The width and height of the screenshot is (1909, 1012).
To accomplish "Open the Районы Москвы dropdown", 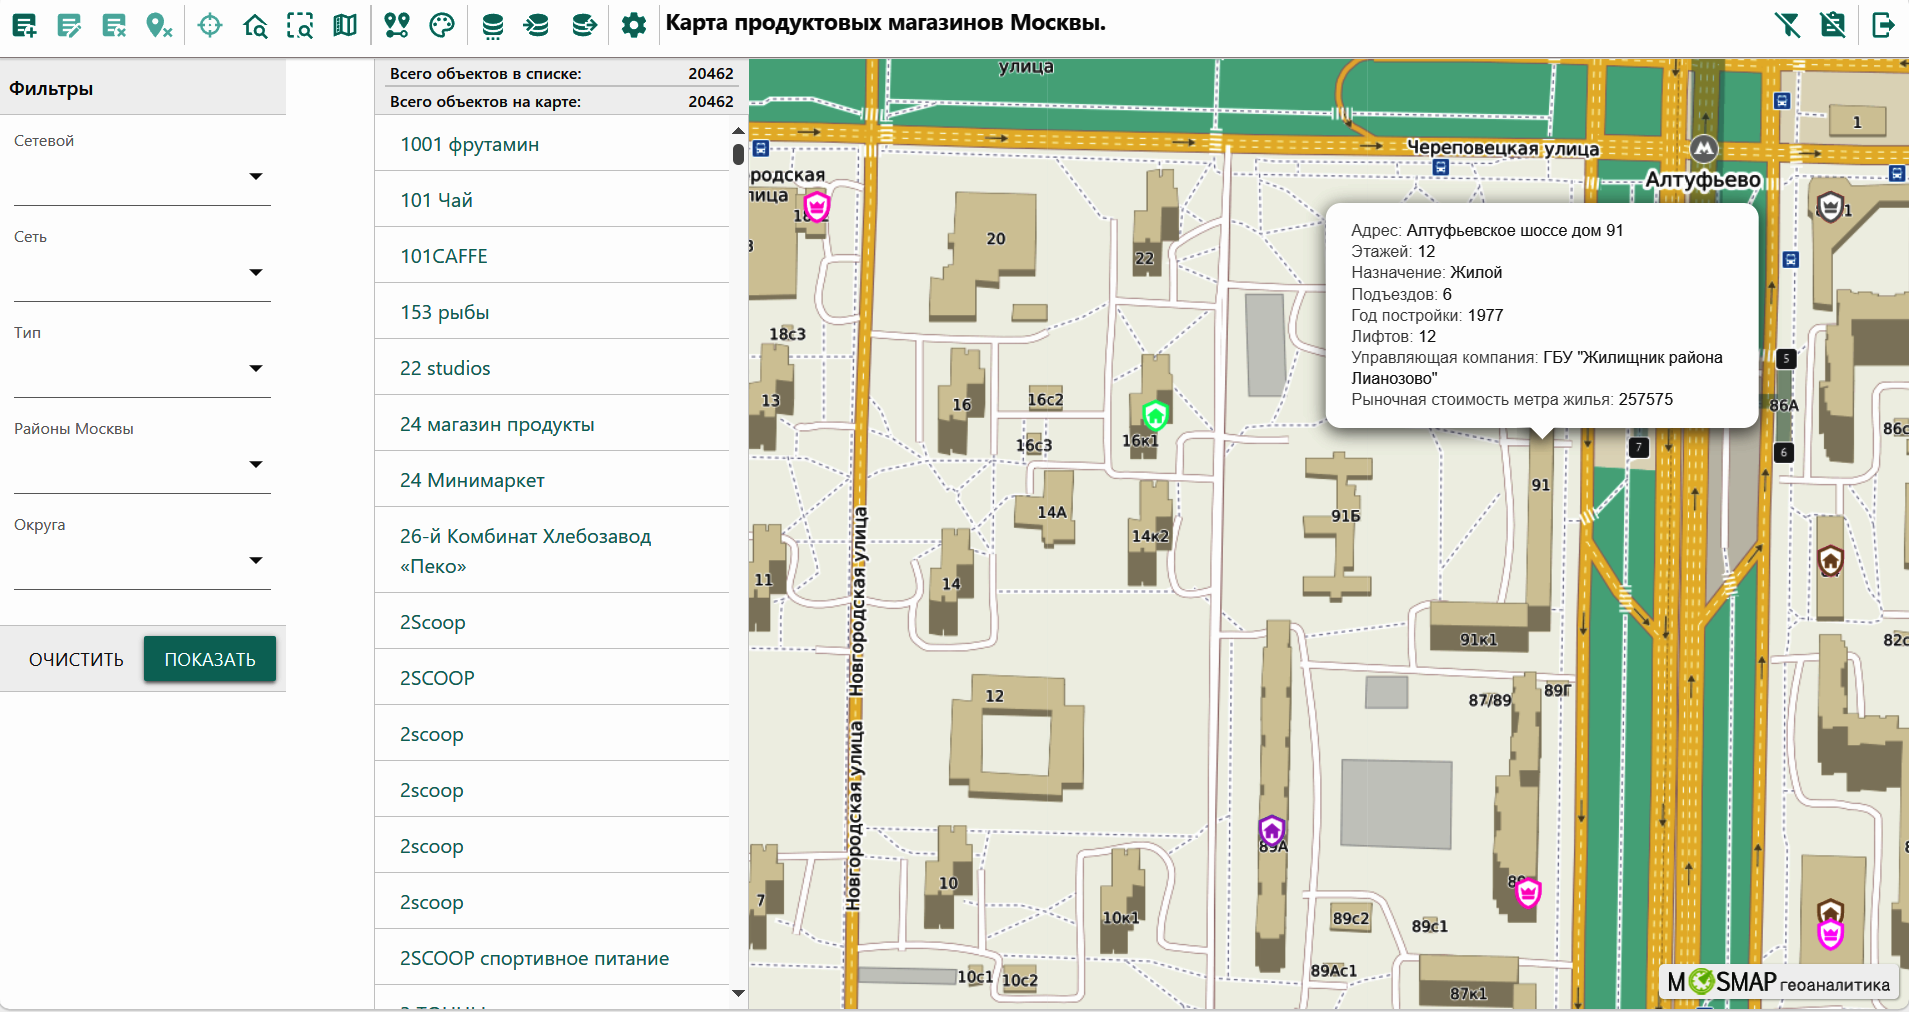I will click(x=256, y=465).
